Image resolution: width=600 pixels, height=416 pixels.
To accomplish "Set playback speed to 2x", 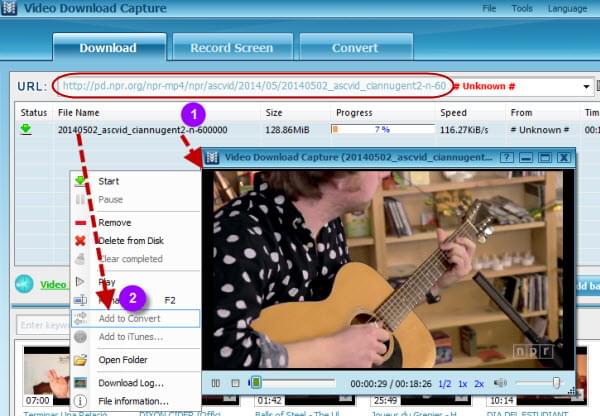I will 479,384.
